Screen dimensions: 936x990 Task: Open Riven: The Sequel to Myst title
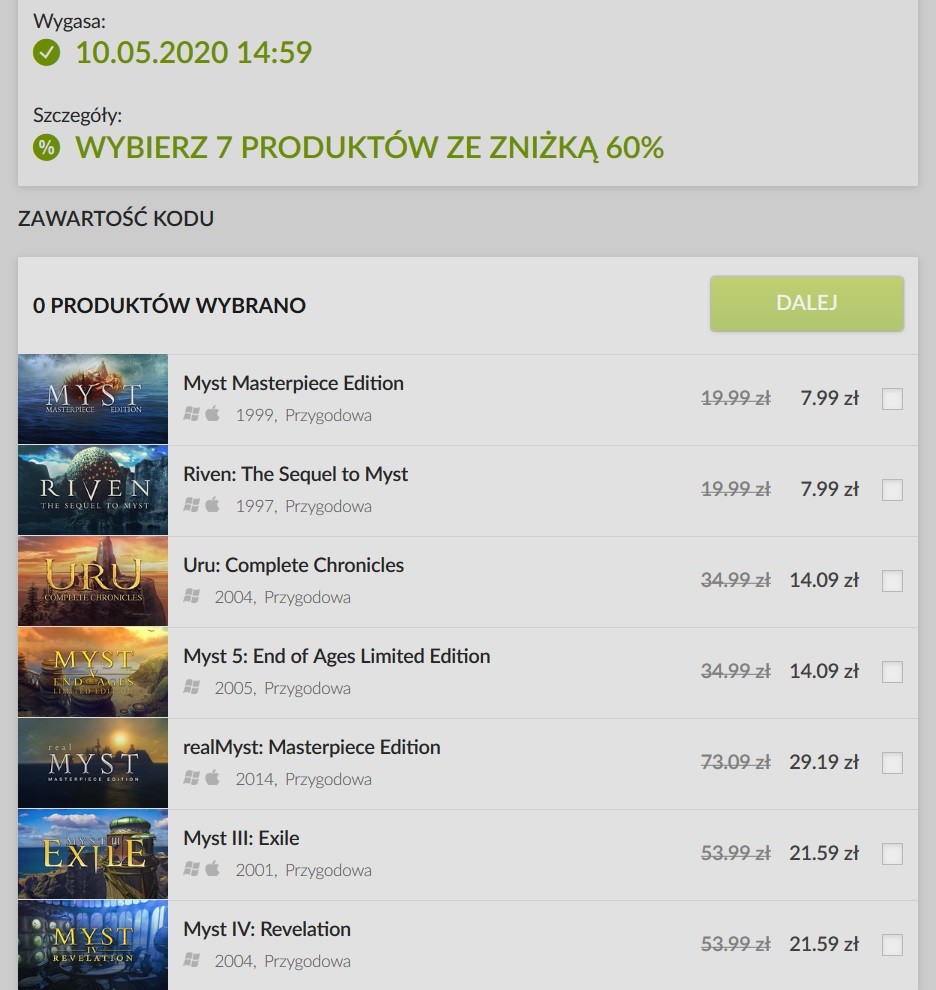coord(295,474)
